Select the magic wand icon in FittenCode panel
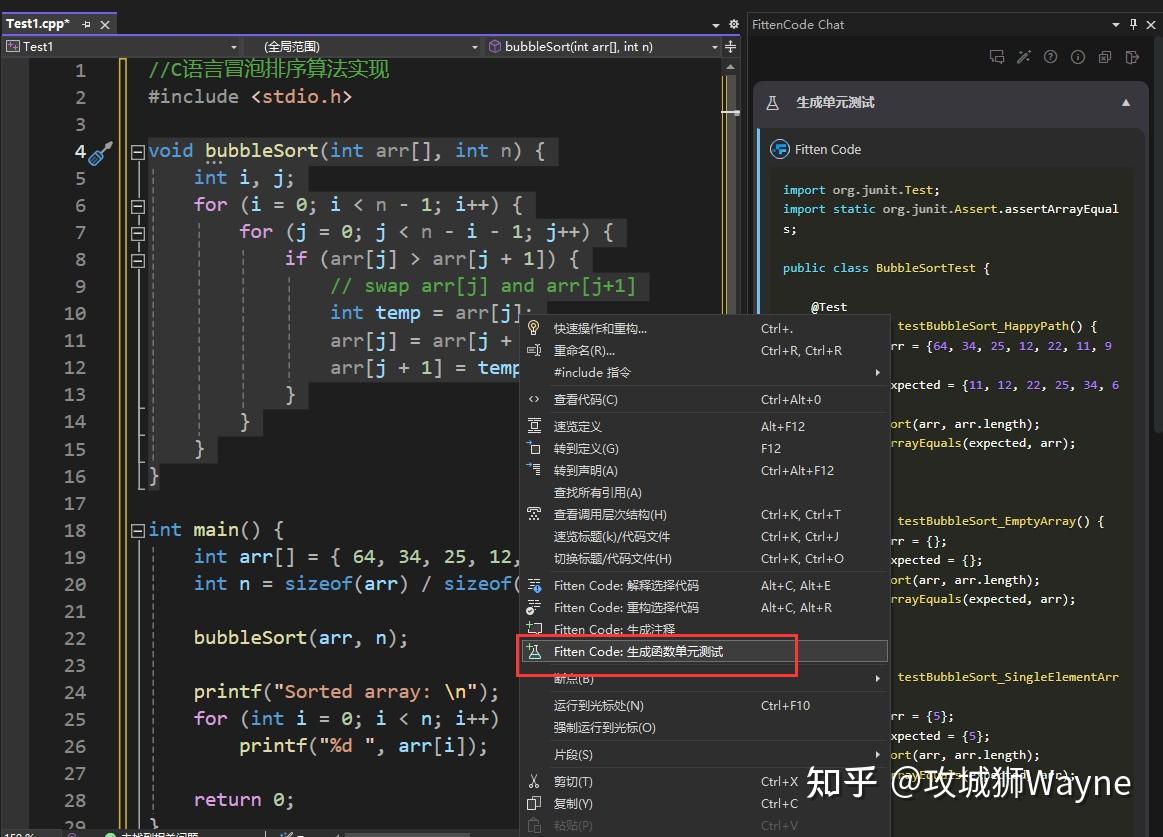This screenshot has height=837, width=1163. 1023,57
